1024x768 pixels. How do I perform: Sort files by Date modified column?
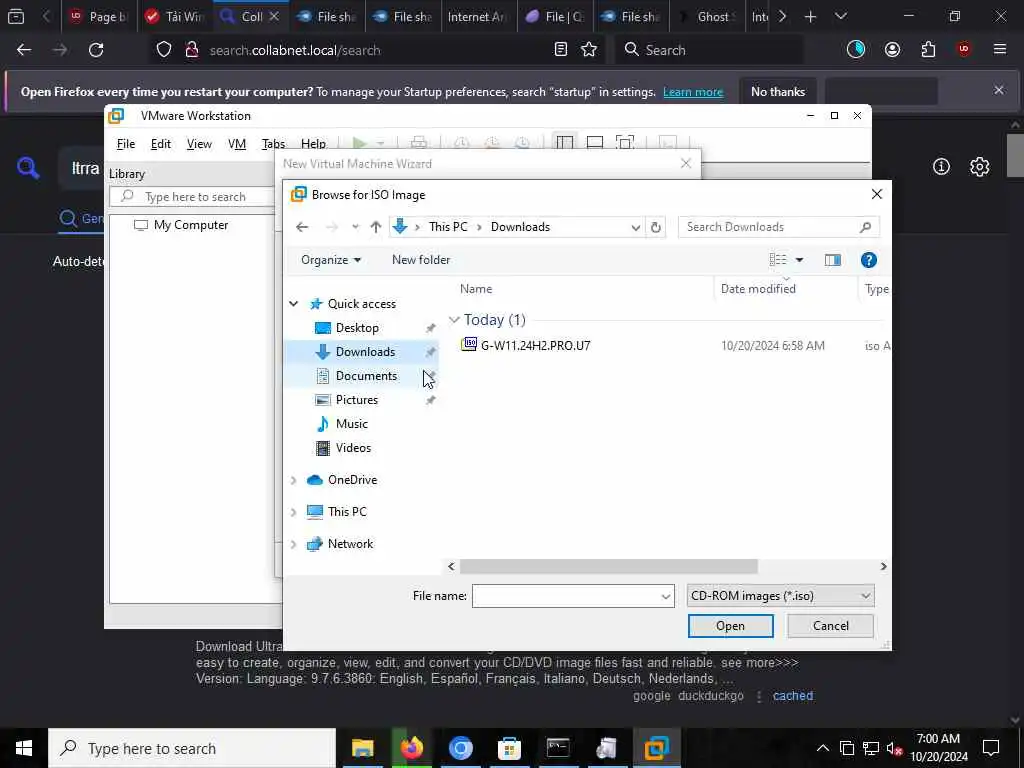click(x=758, y=289)
